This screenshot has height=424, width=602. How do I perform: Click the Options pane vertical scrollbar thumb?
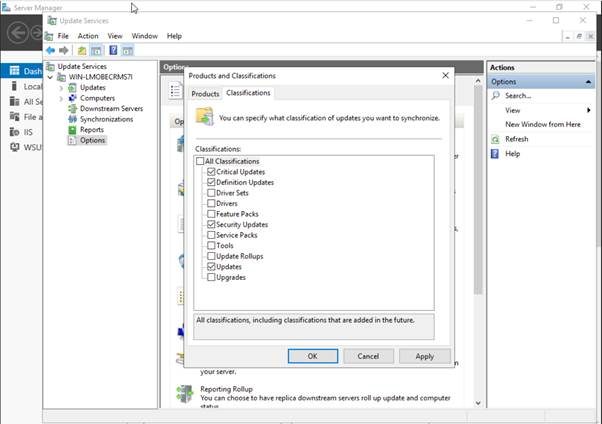click(x=478, y=190)
